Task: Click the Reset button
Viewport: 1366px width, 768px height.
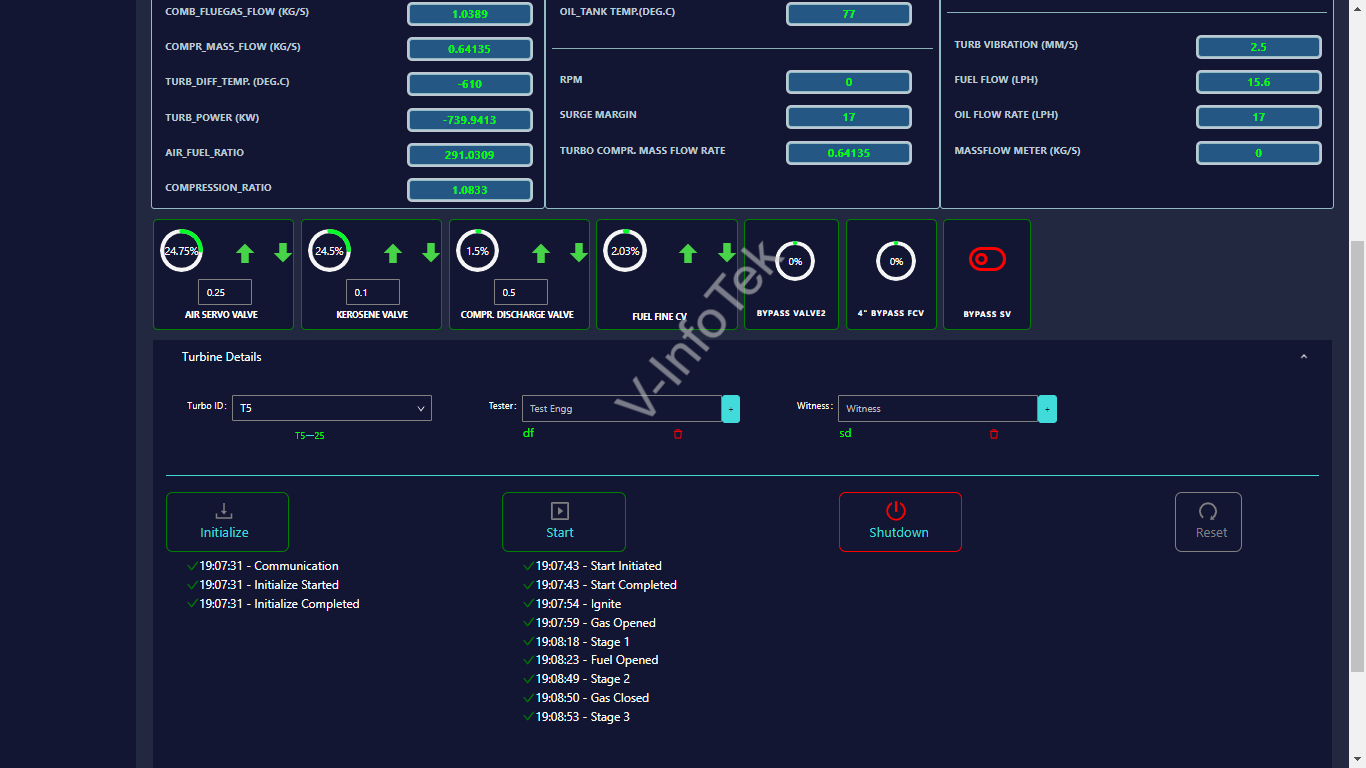Action: tap(1208, 522)
